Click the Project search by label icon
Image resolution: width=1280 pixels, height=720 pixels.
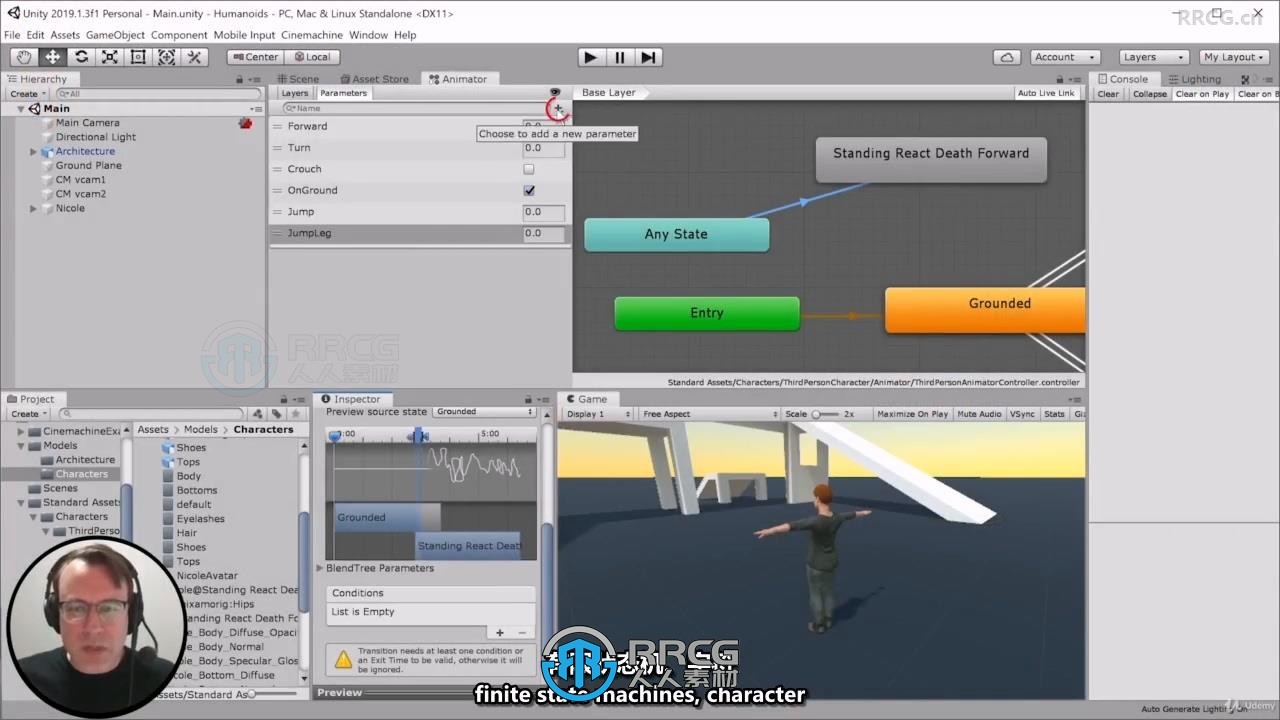[276, 414]
